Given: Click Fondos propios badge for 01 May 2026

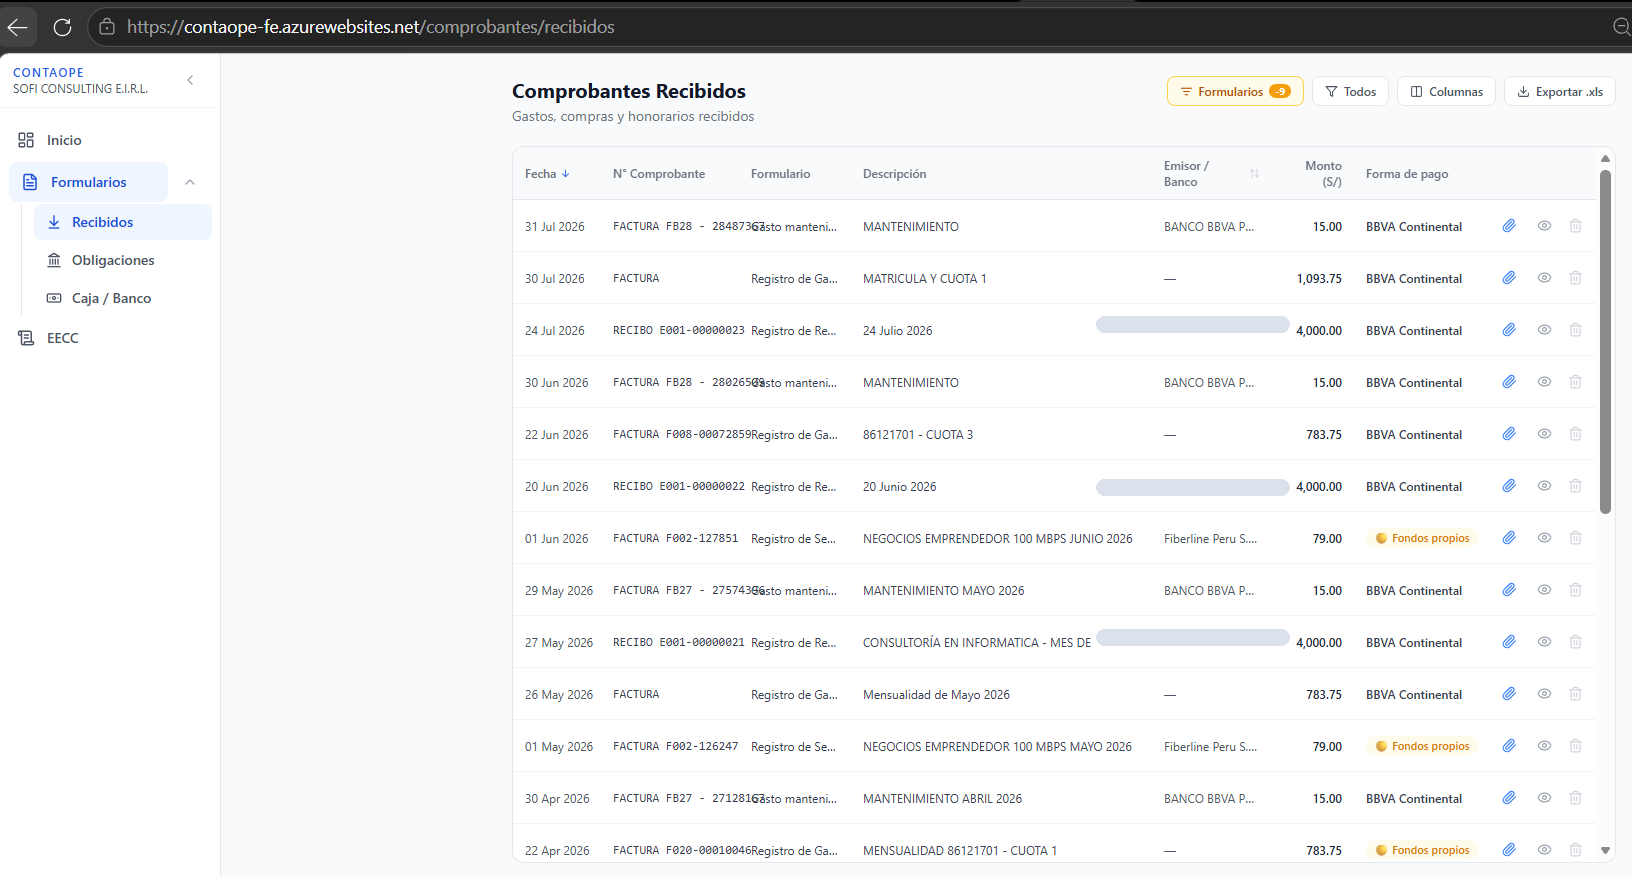Looking at the screenshot, I should tap(1422, 746).
